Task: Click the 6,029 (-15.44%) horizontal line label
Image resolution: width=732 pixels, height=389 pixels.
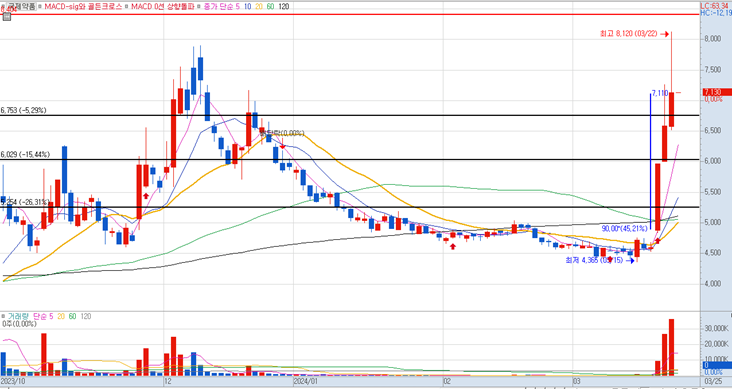Action: tap(25, 155)
